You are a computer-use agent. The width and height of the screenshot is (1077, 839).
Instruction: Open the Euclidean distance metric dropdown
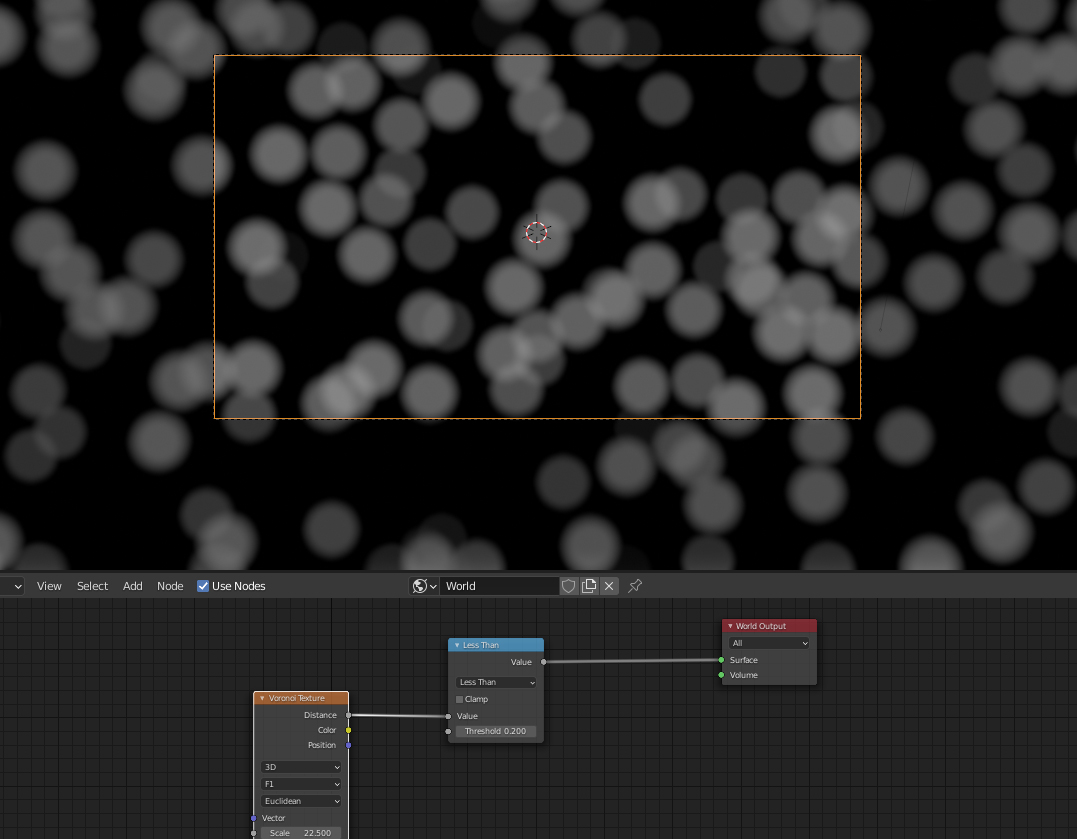[301, 801]
